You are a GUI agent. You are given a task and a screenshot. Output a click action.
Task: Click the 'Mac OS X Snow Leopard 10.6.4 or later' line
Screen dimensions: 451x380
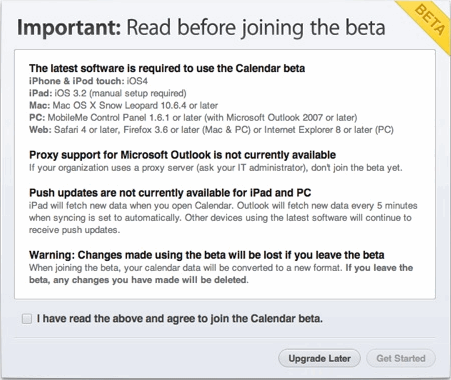[123, 106]
